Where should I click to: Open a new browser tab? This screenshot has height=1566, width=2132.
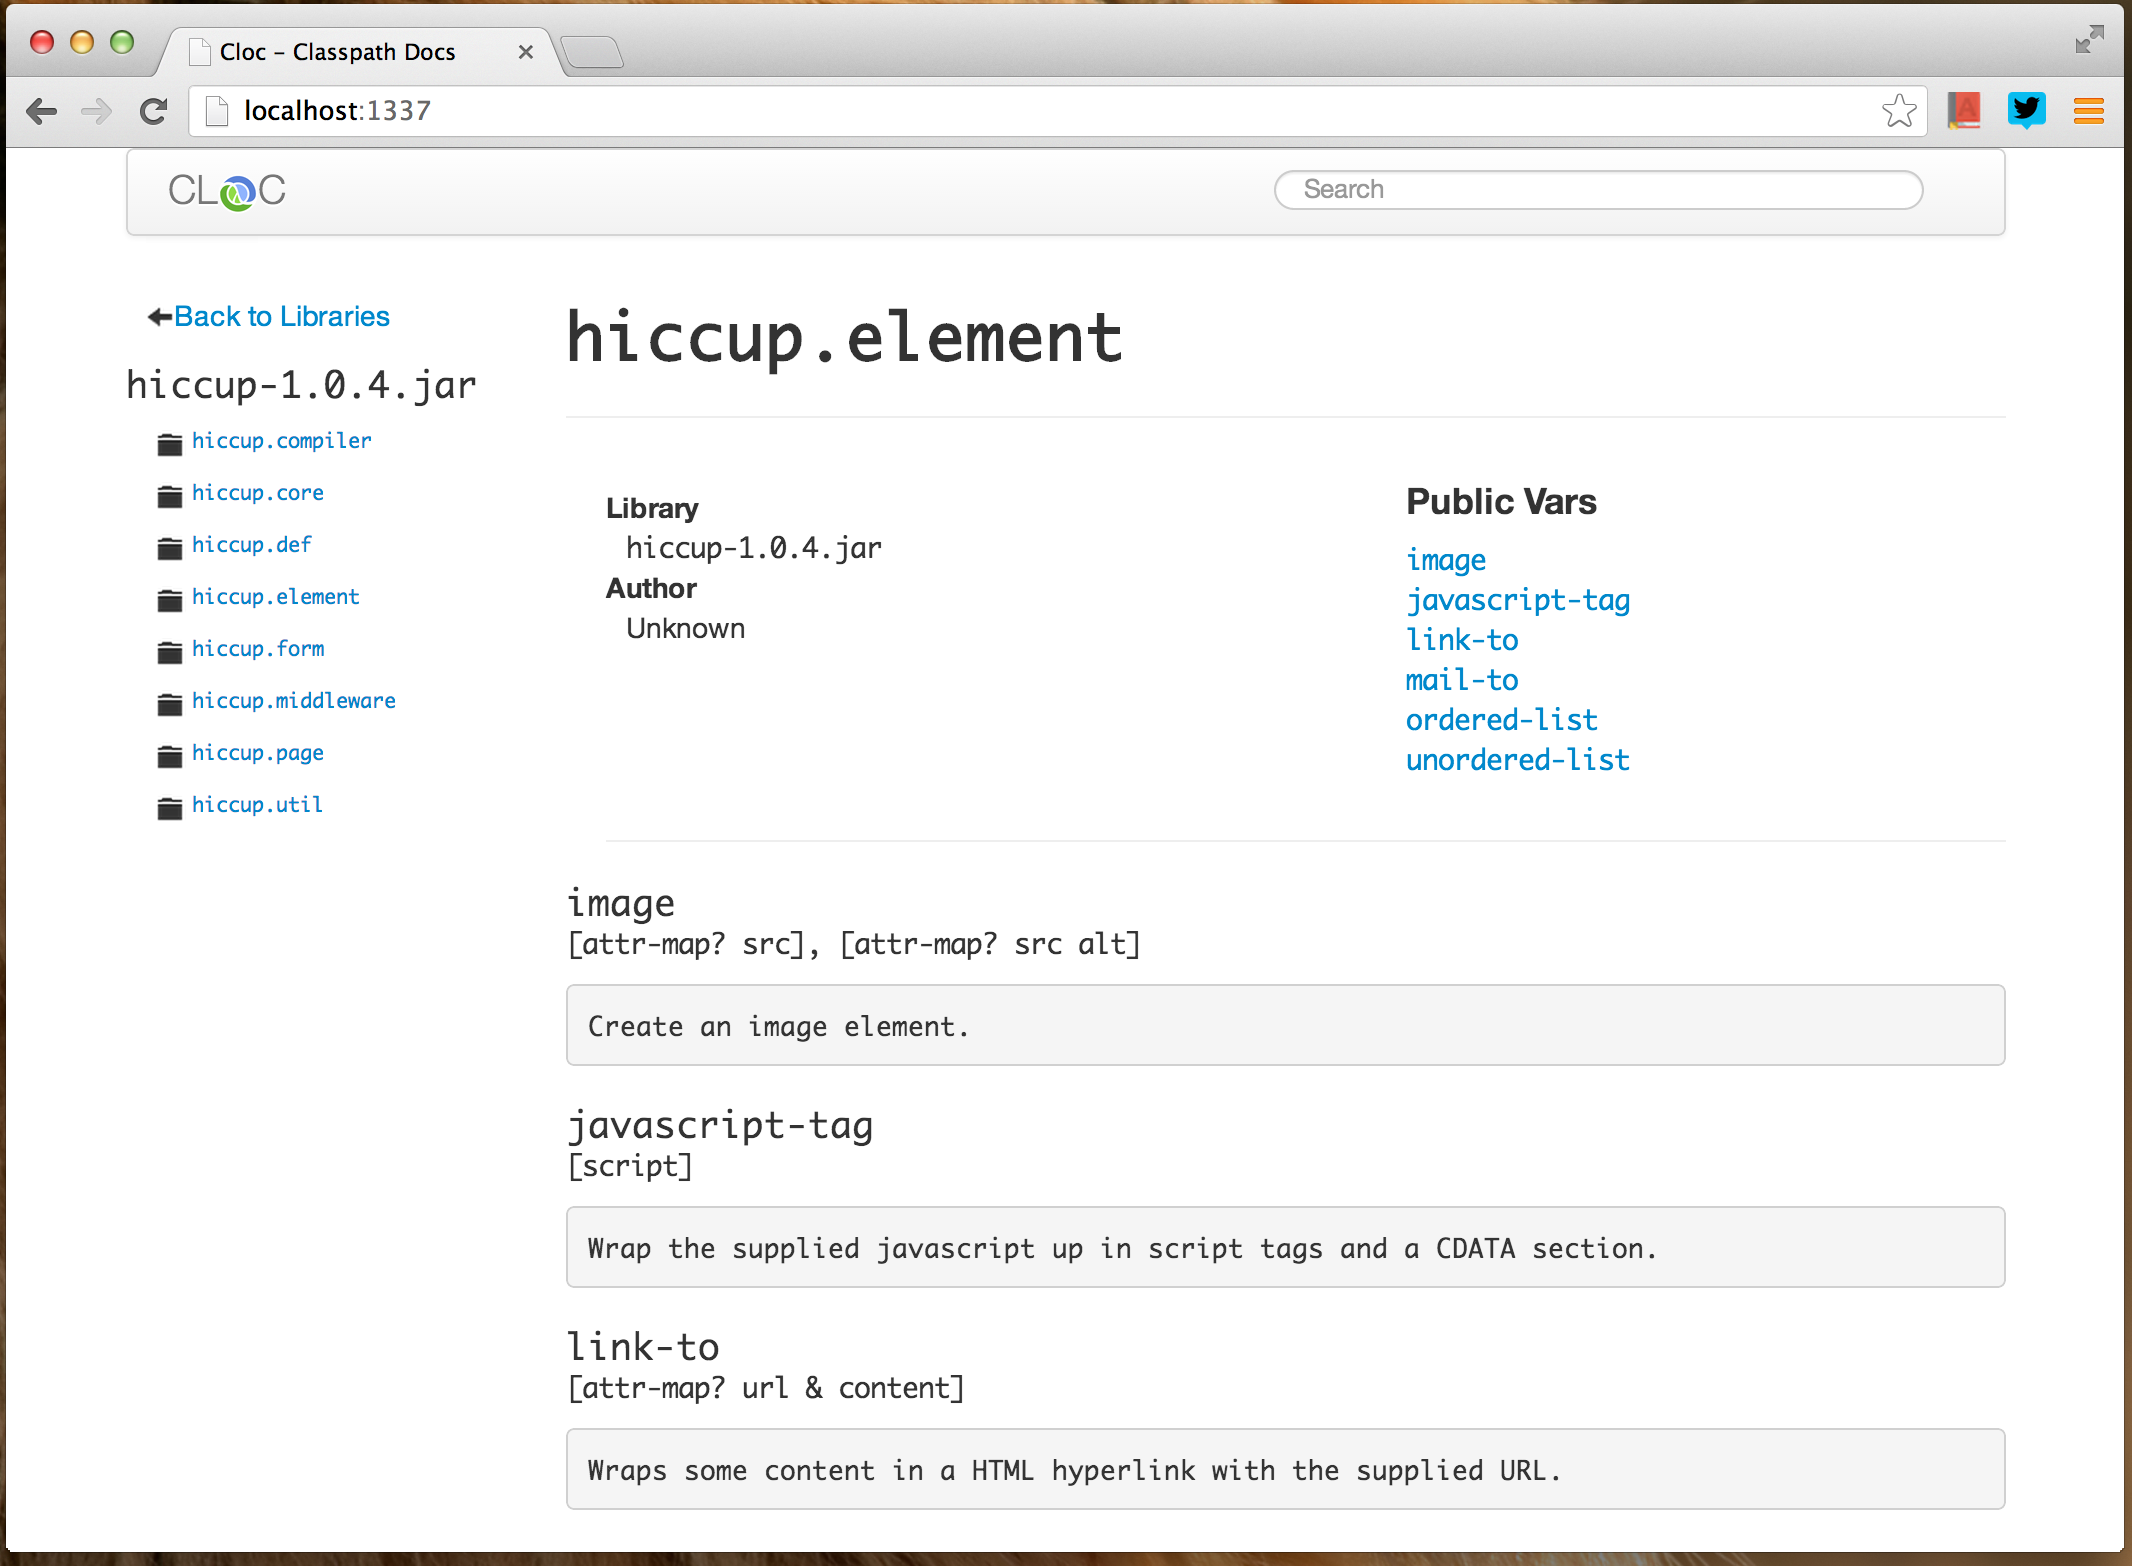(x=593, y=52)
